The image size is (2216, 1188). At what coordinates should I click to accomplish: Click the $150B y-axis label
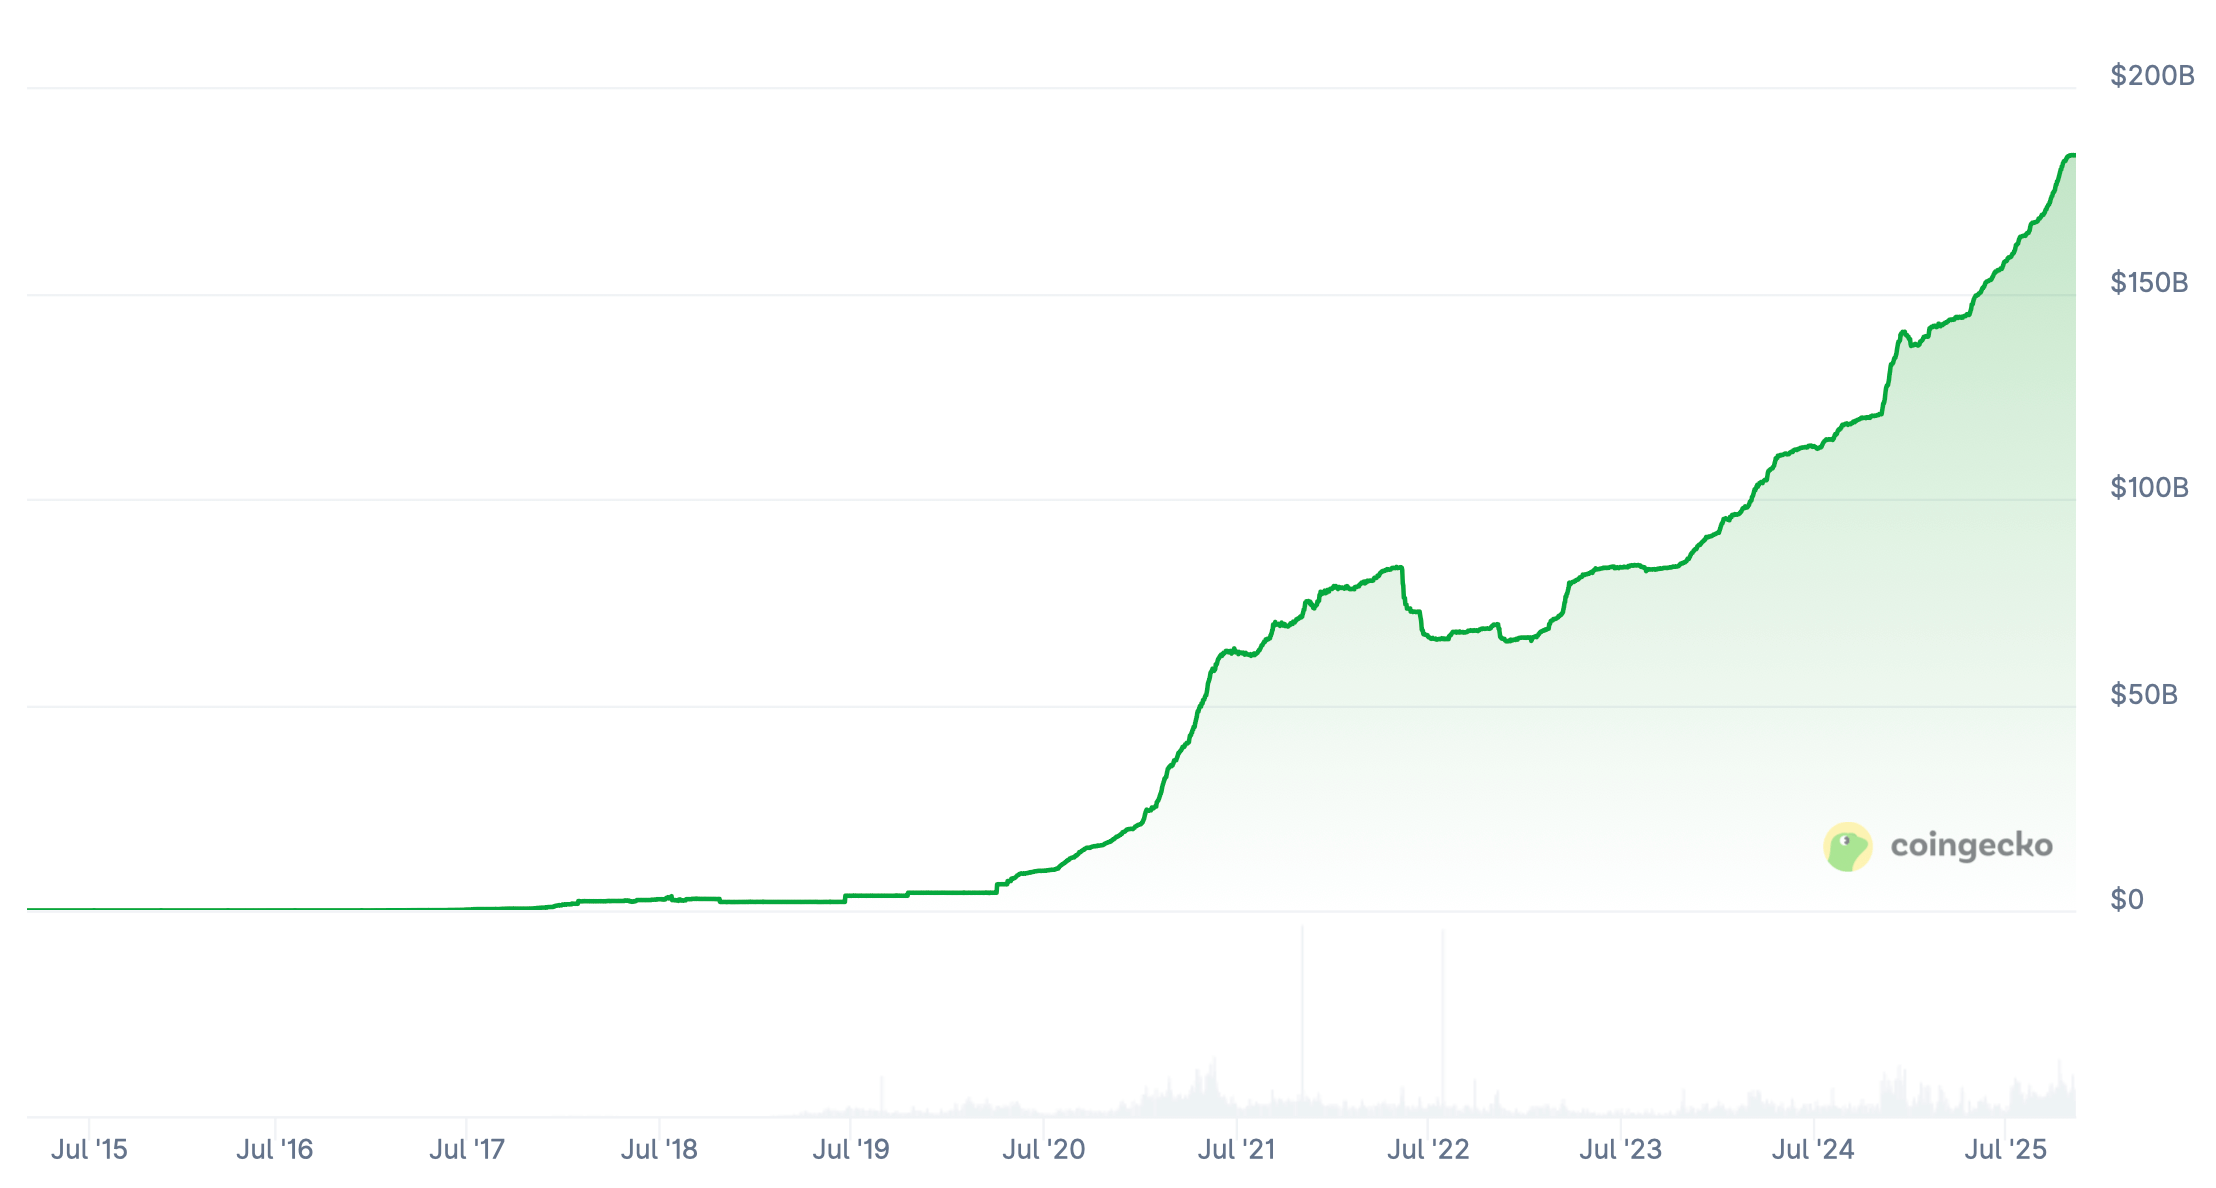[2149, 283]
